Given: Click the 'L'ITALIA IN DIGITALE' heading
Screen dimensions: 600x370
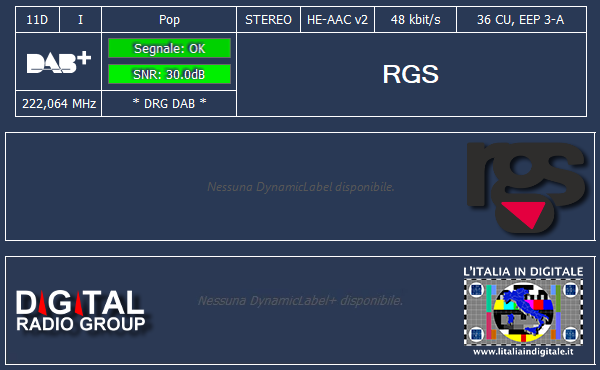Looking at the screenshot, I should pyautogui.click(x=523, y=272).
